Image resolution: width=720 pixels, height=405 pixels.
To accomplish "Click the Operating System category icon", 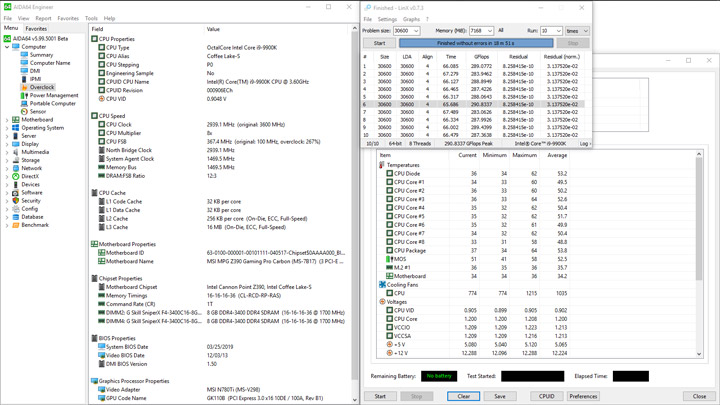I will pos(16,128).
